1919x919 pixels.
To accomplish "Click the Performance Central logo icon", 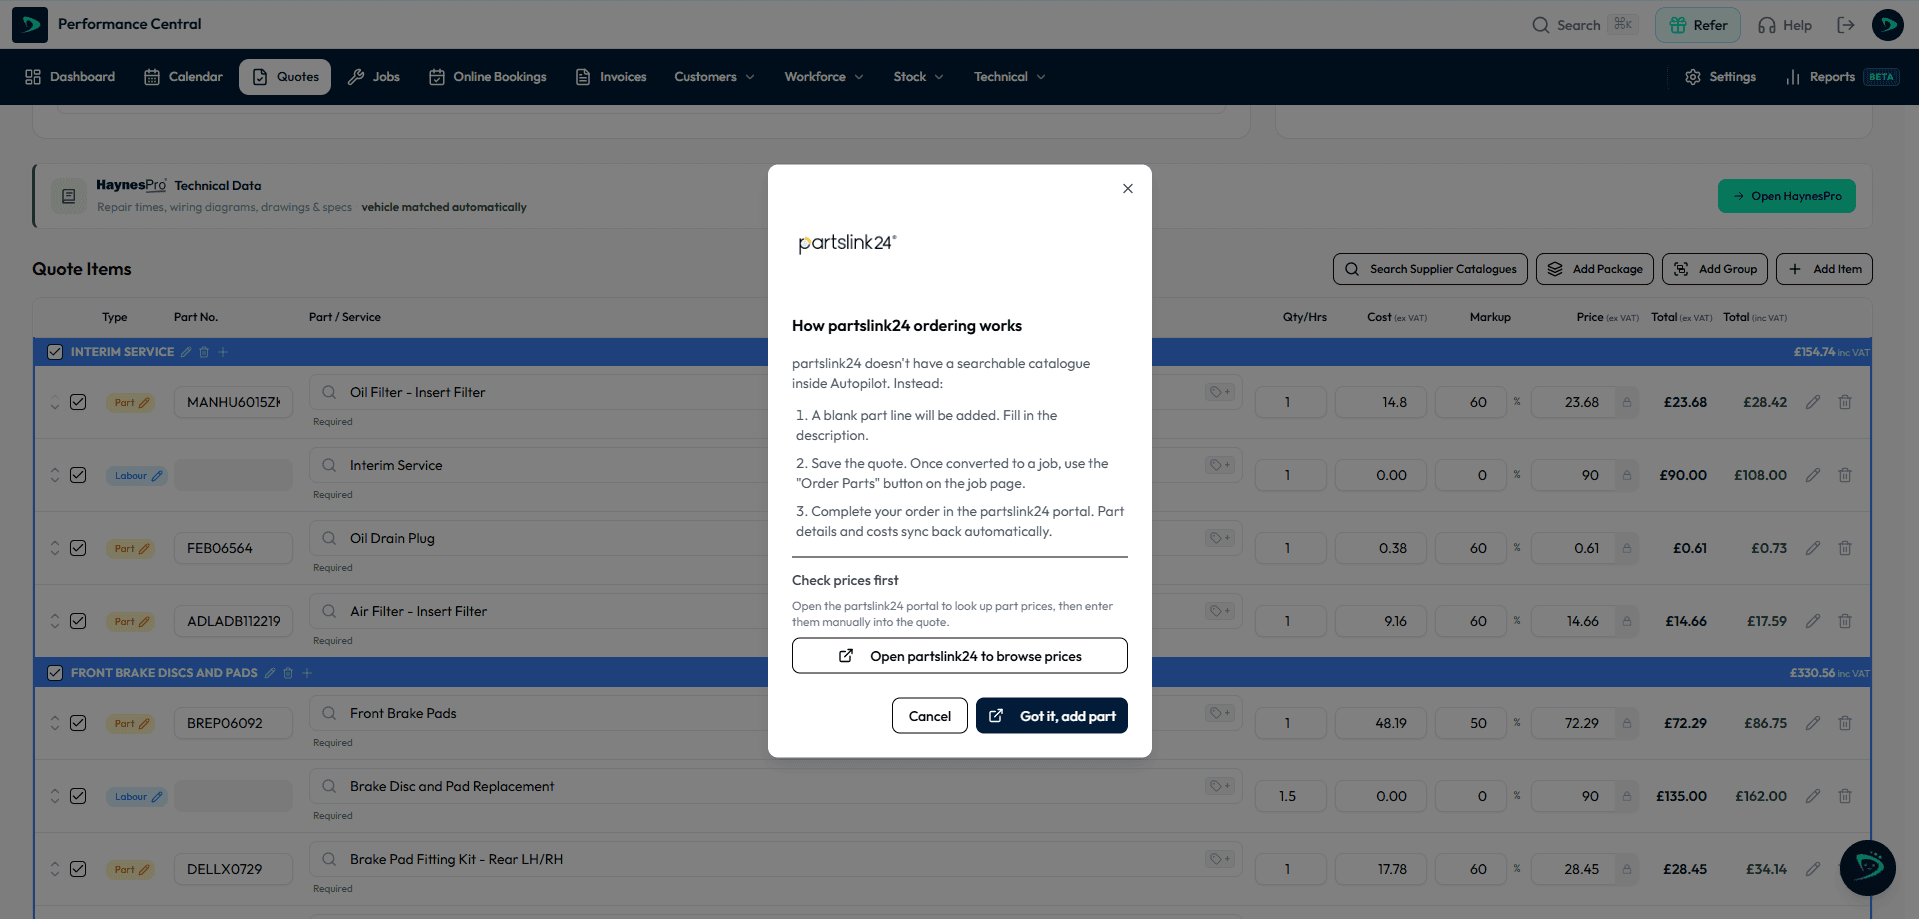I will pyautogui.click(x=30, y=25).
